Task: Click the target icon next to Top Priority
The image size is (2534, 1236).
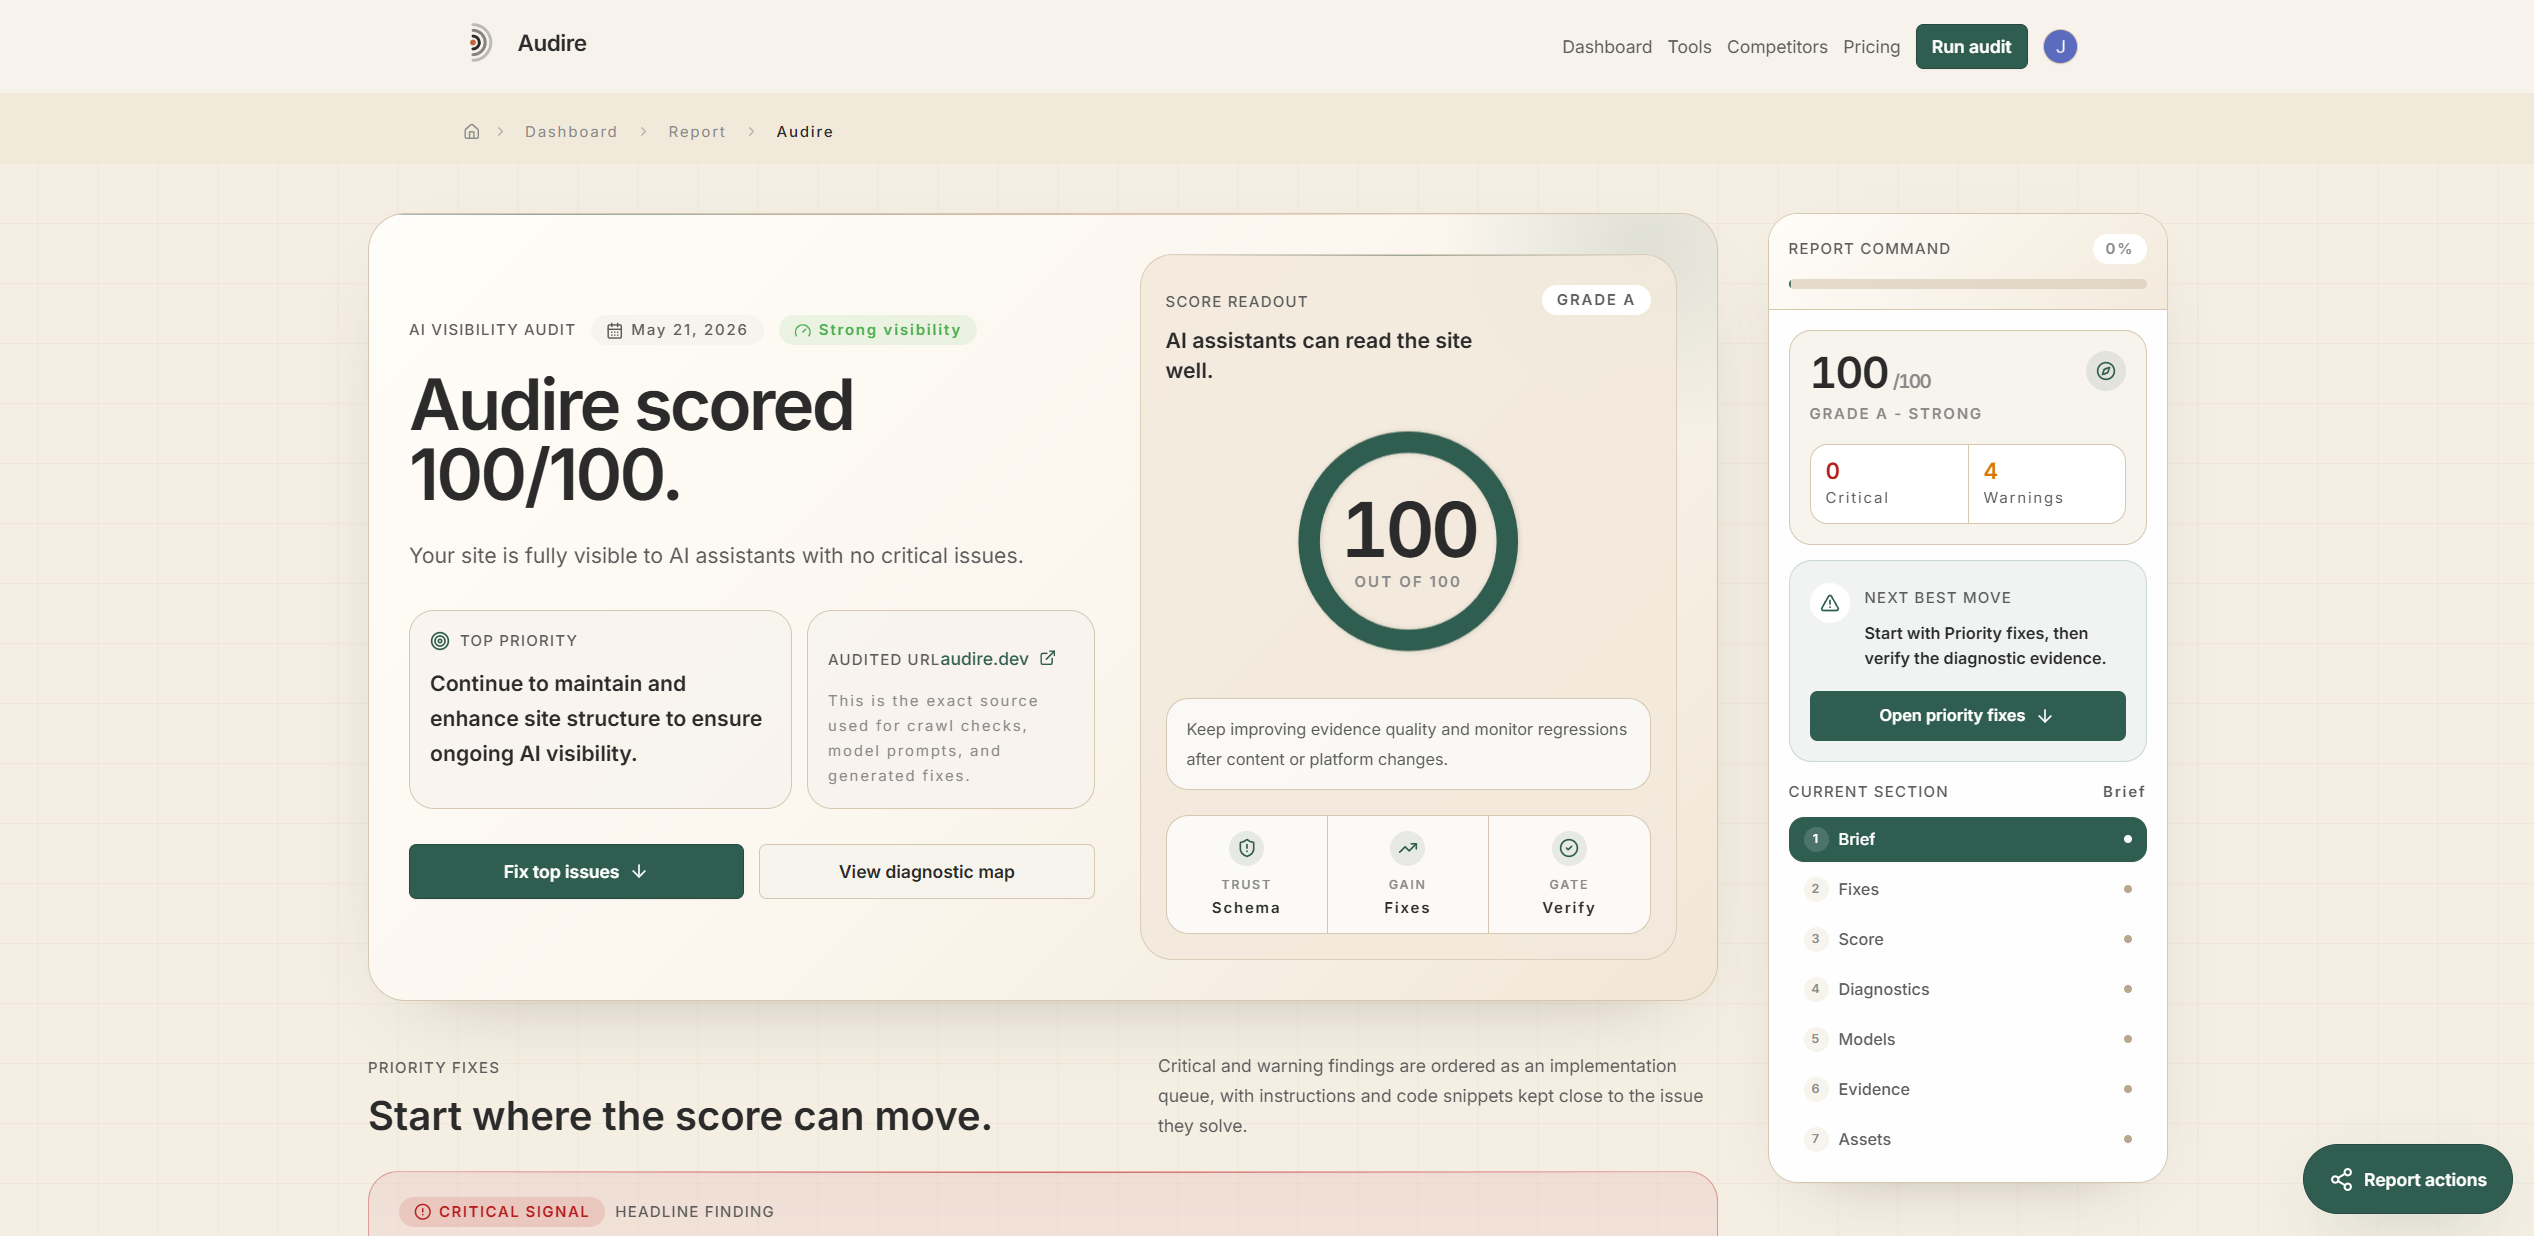Action: coord(440,641)
